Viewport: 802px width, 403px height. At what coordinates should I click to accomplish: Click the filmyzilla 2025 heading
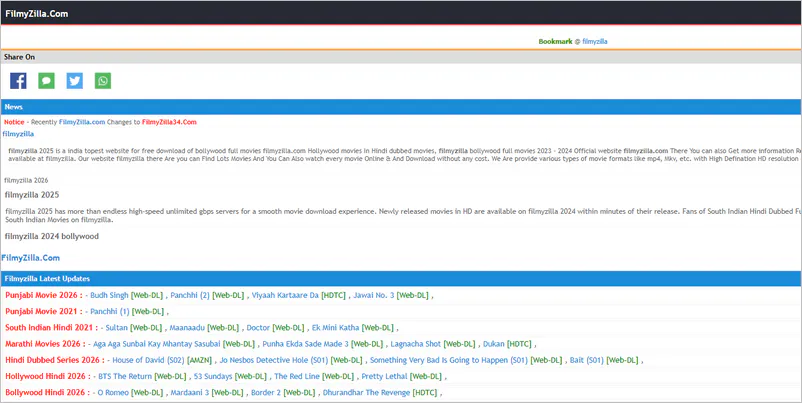pos(32,195)
